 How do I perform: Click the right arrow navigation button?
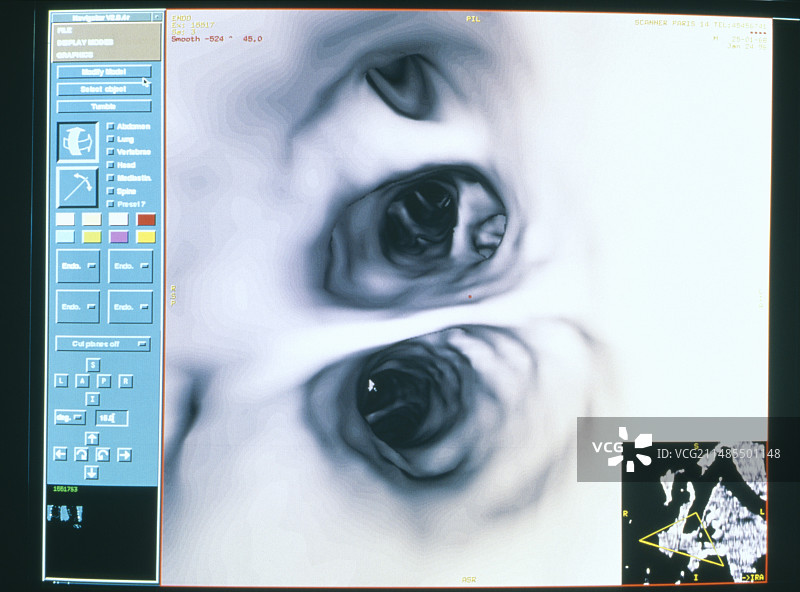[x=125, y=455]
